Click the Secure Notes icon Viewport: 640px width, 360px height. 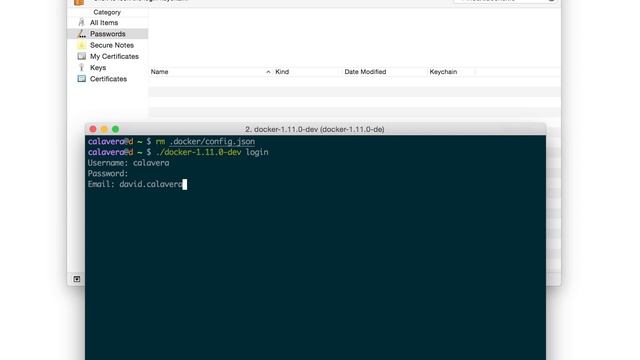81,45
